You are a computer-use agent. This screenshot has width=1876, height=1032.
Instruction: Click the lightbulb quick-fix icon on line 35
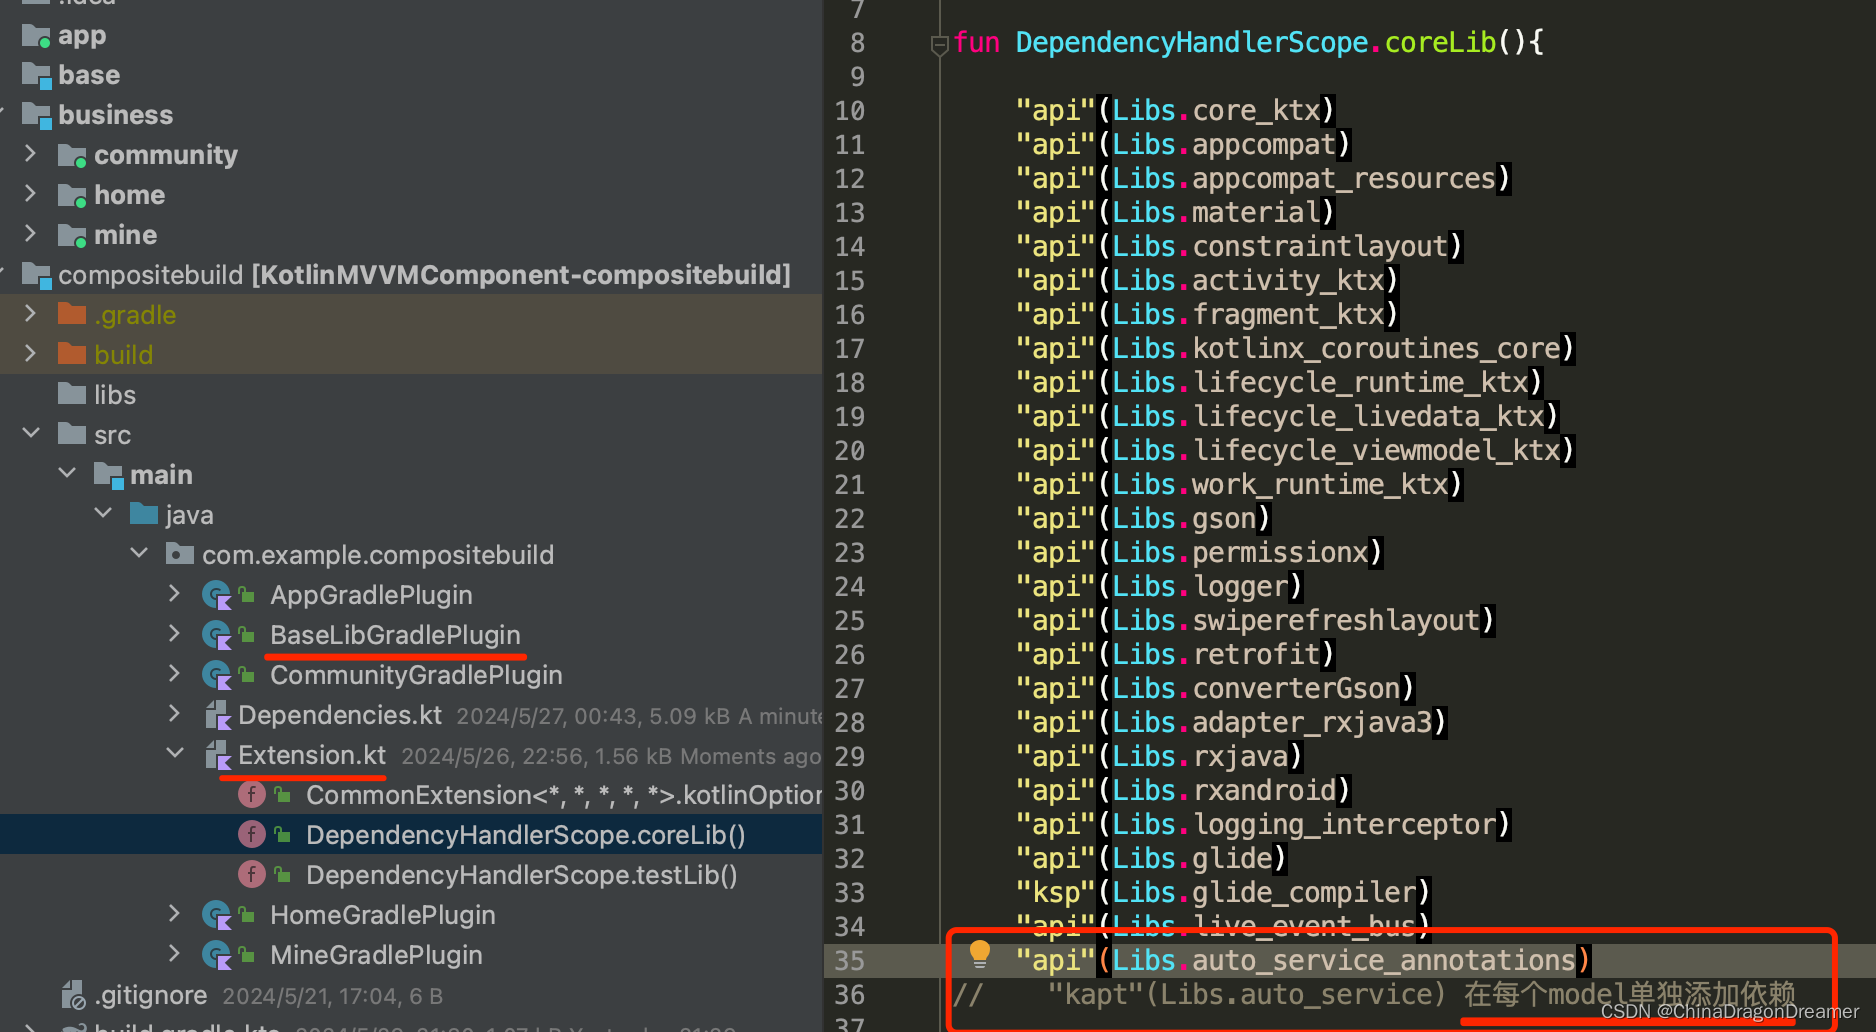coord(980,955)
